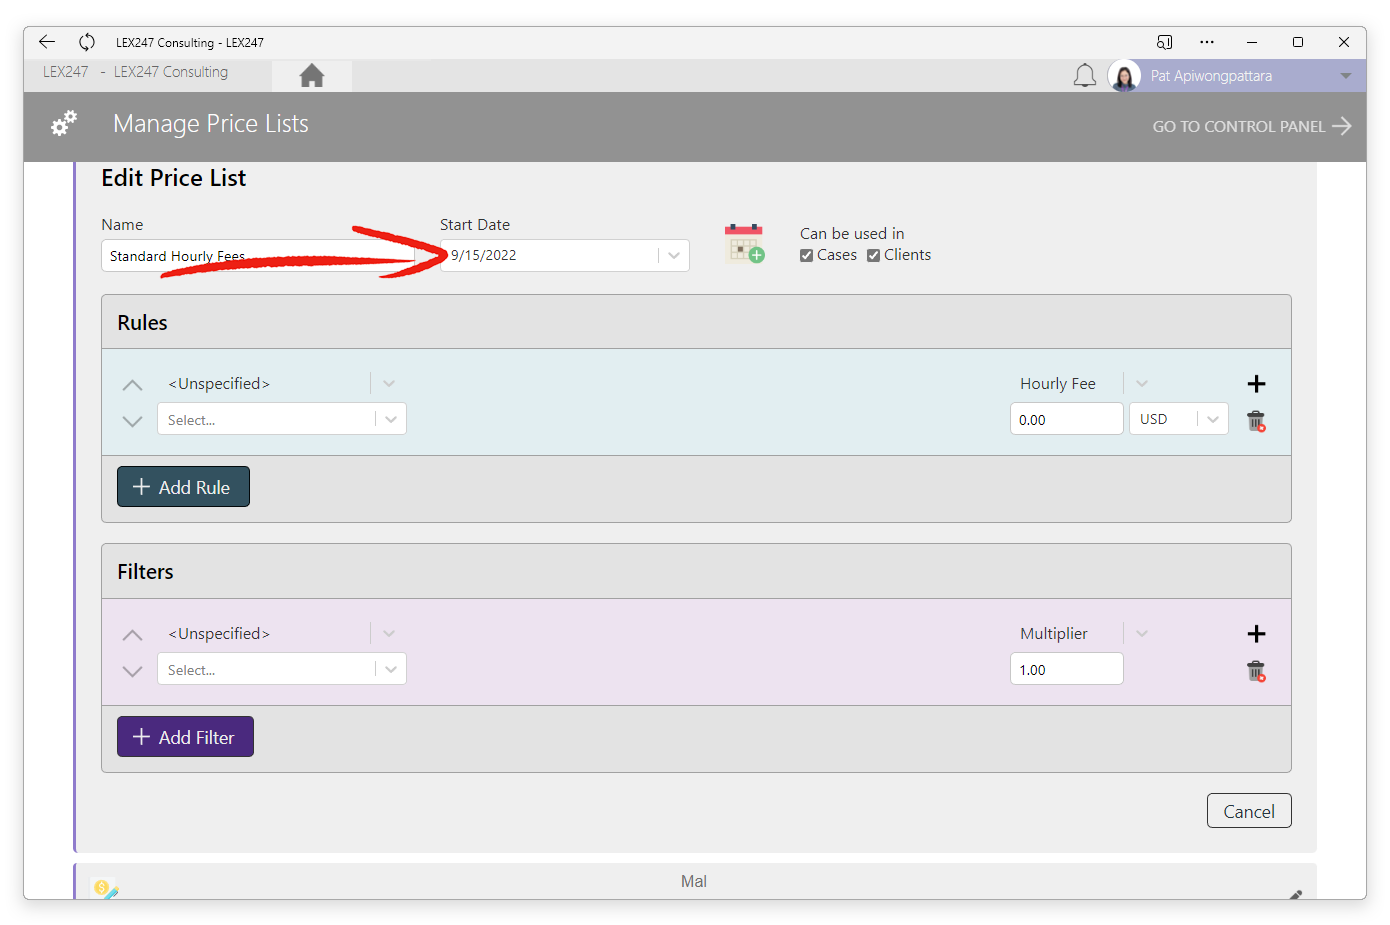Screen dimensions: 1390x925
Task: Maximize the LEX247 window
Action: [x=1298, y=42]
